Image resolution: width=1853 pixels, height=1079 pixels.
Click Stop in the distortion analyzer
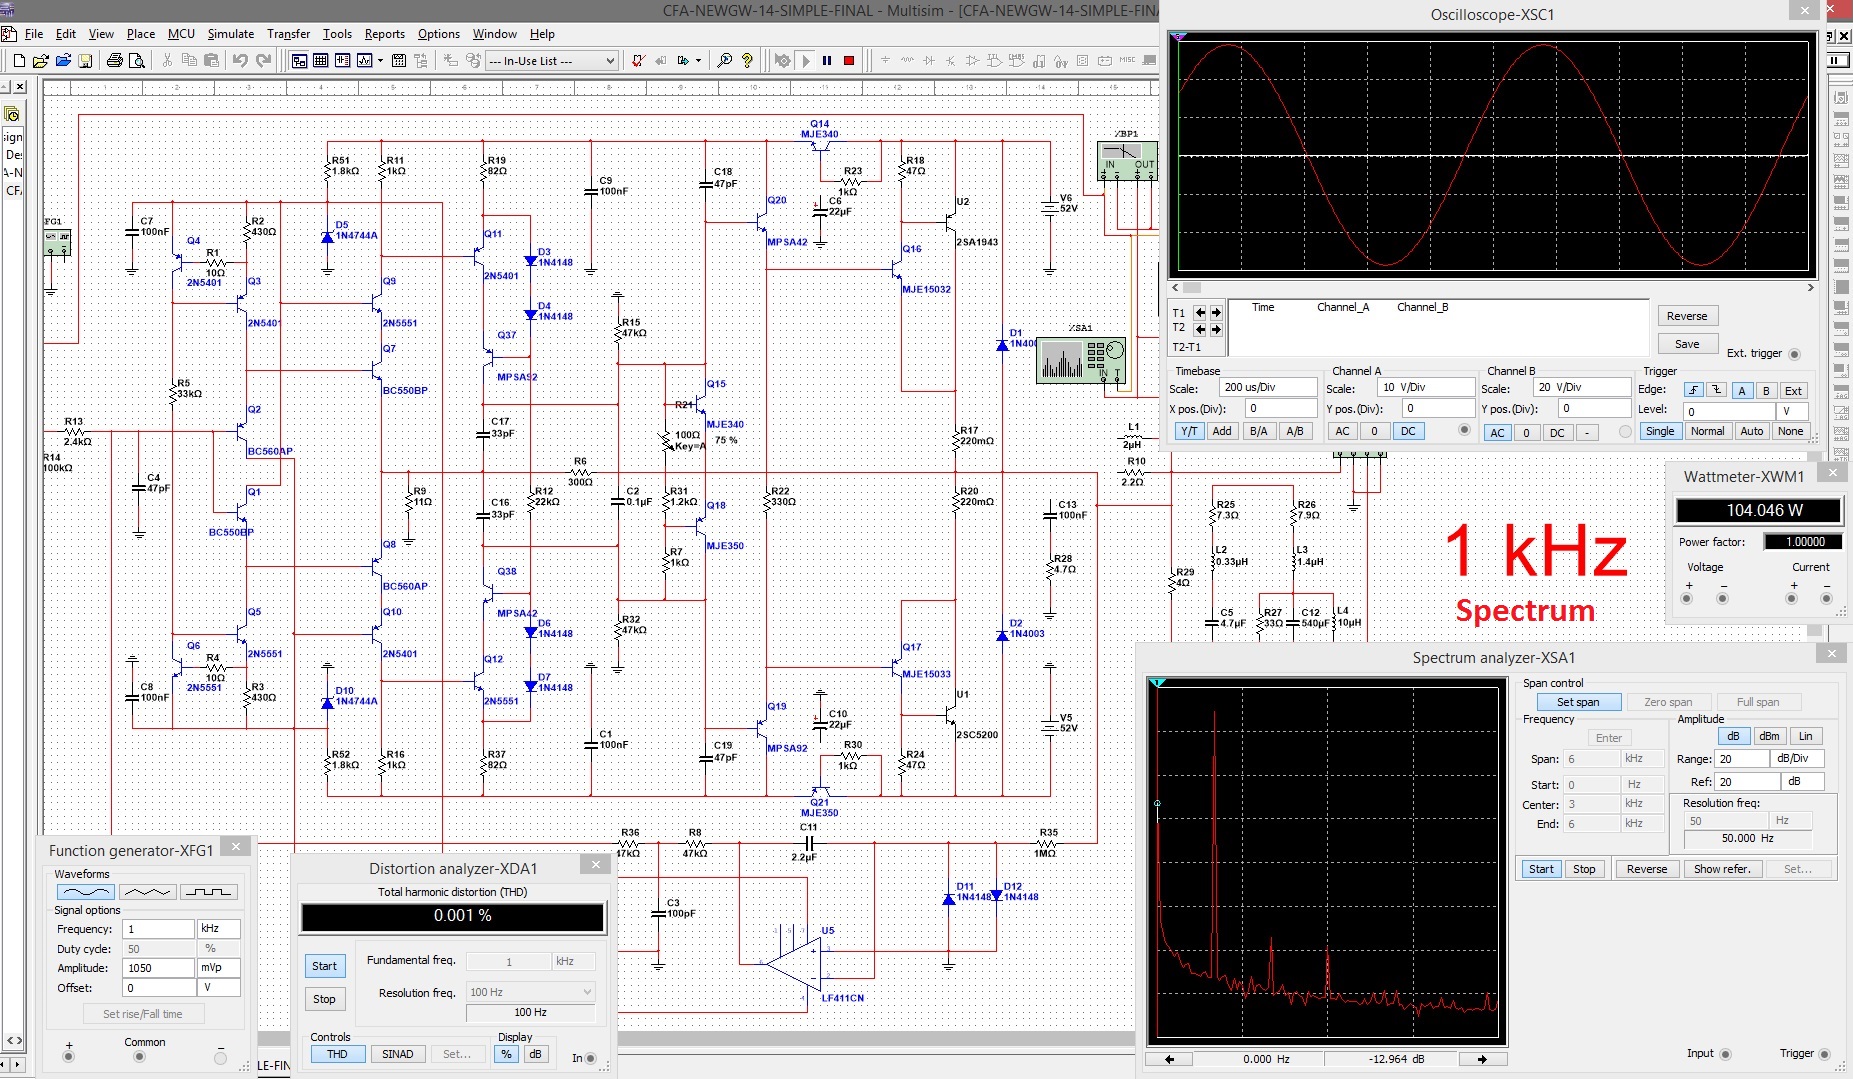point(324,999)
